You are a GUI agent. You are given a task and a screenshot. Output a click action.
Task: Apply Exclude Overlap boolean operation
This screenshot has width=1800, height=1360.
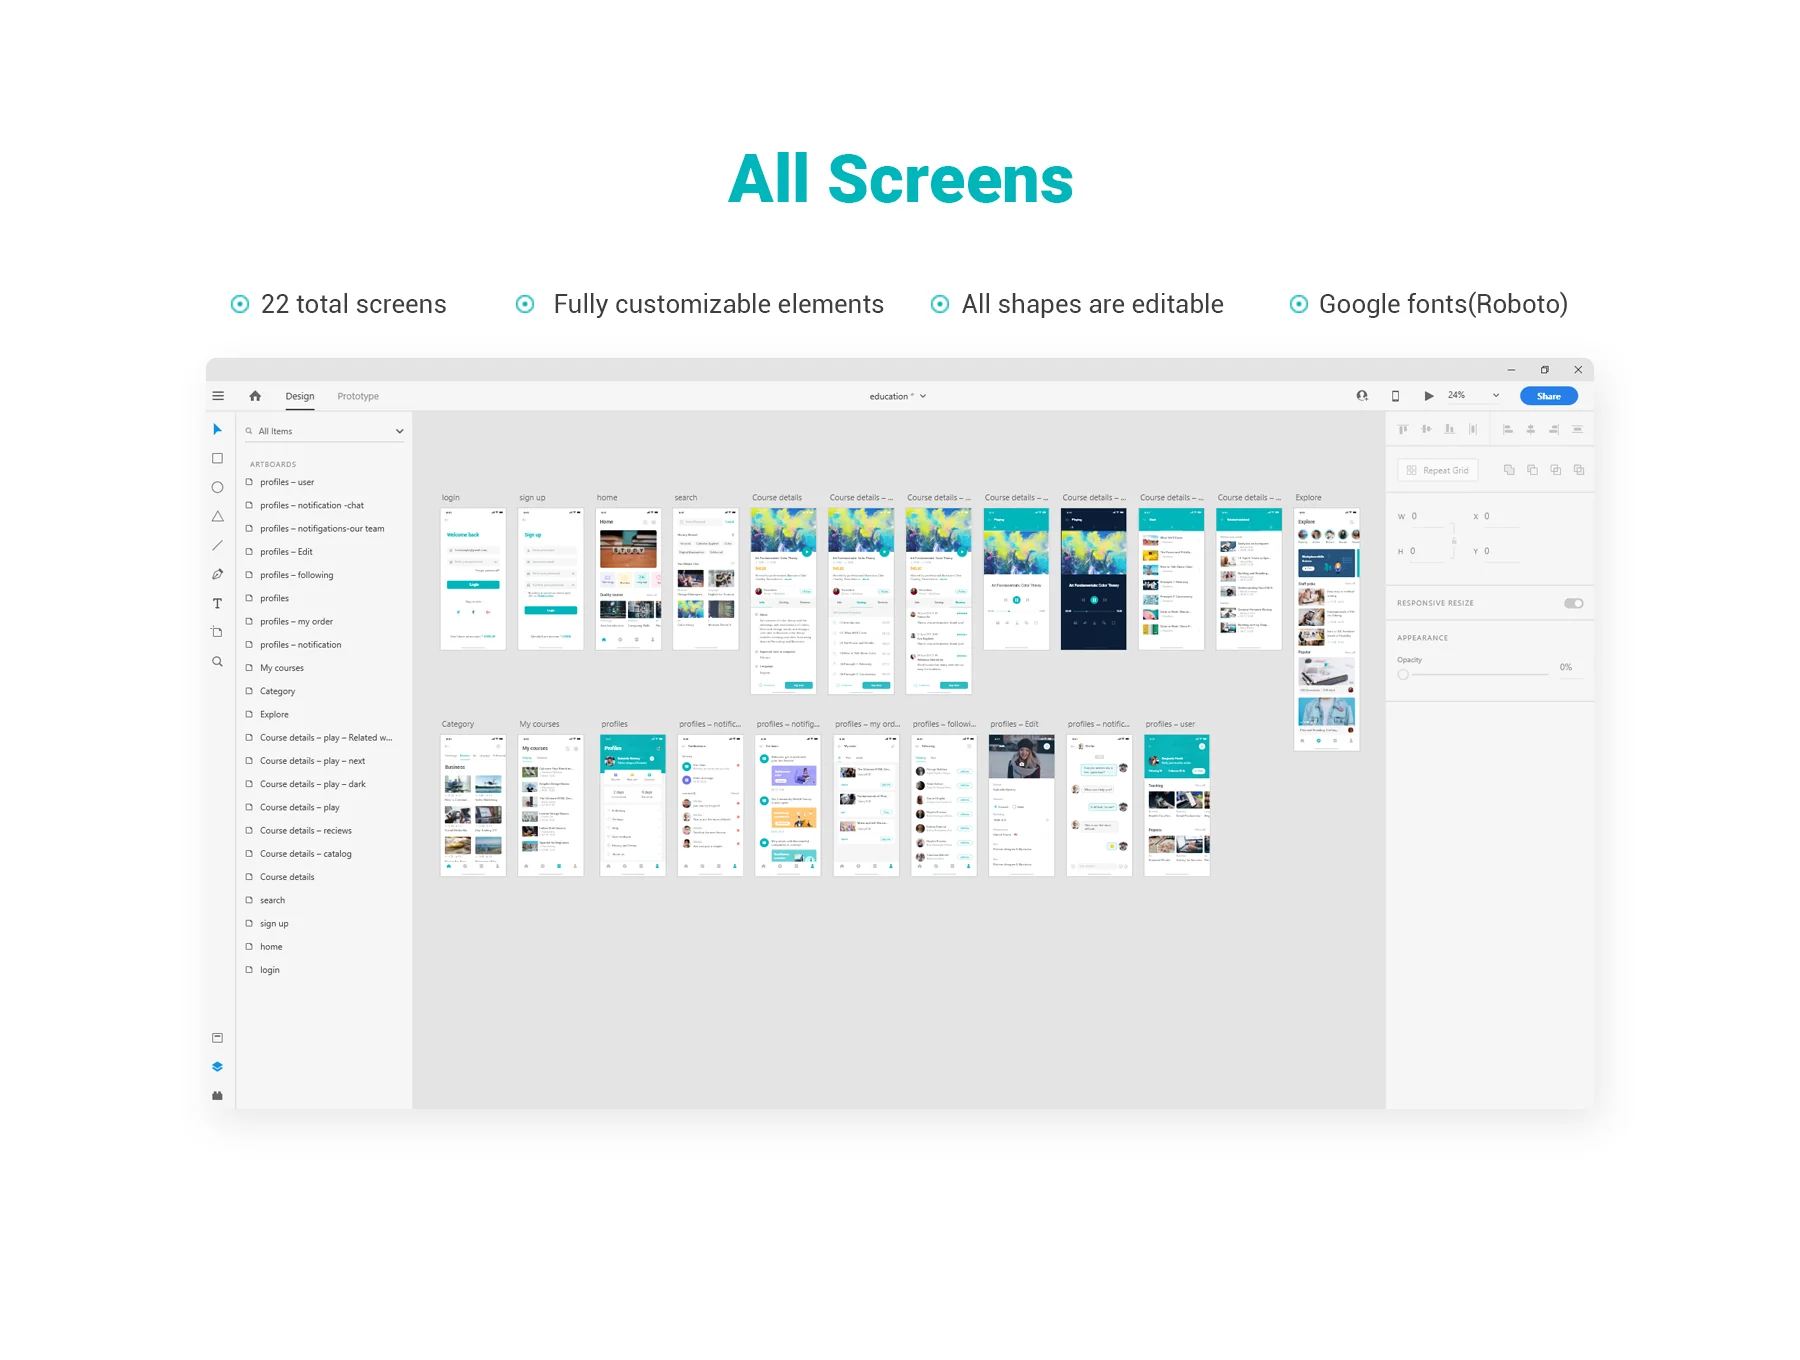pyautogui.click(x=1579, y=470)
